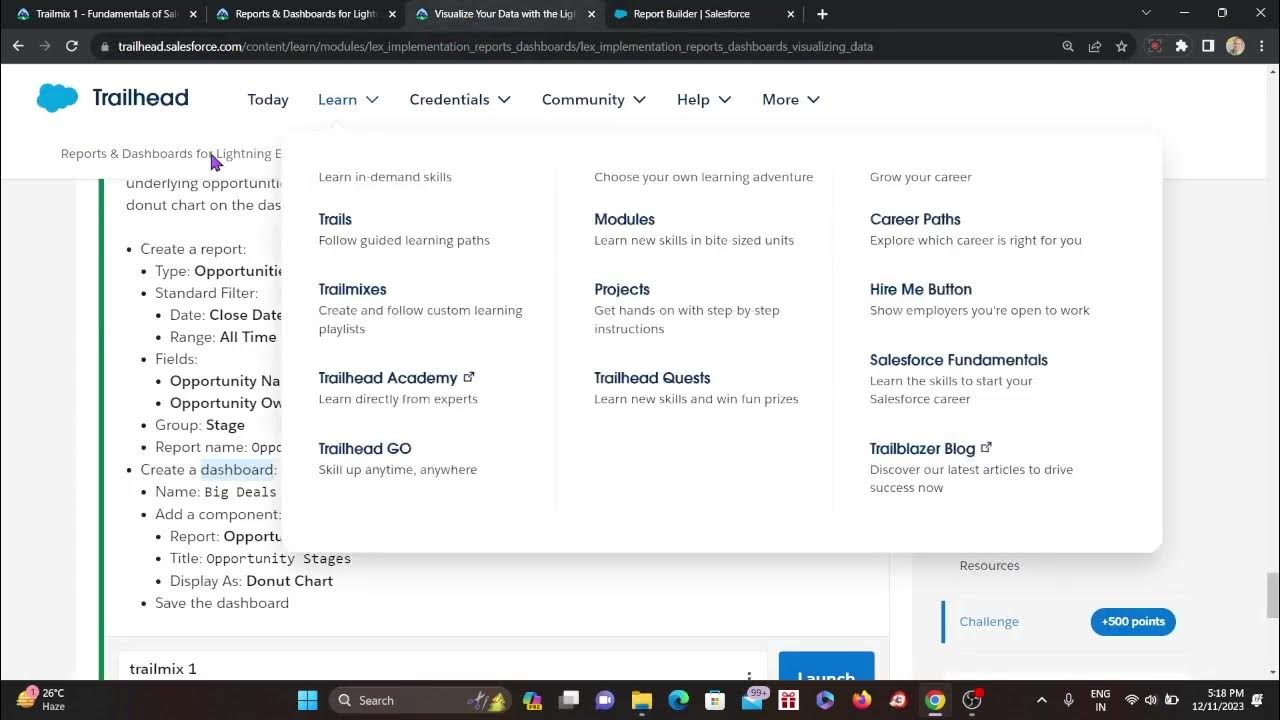
Task: Open Trailhead Academy link
Action: pyautogui.click(x=396, y=378)
